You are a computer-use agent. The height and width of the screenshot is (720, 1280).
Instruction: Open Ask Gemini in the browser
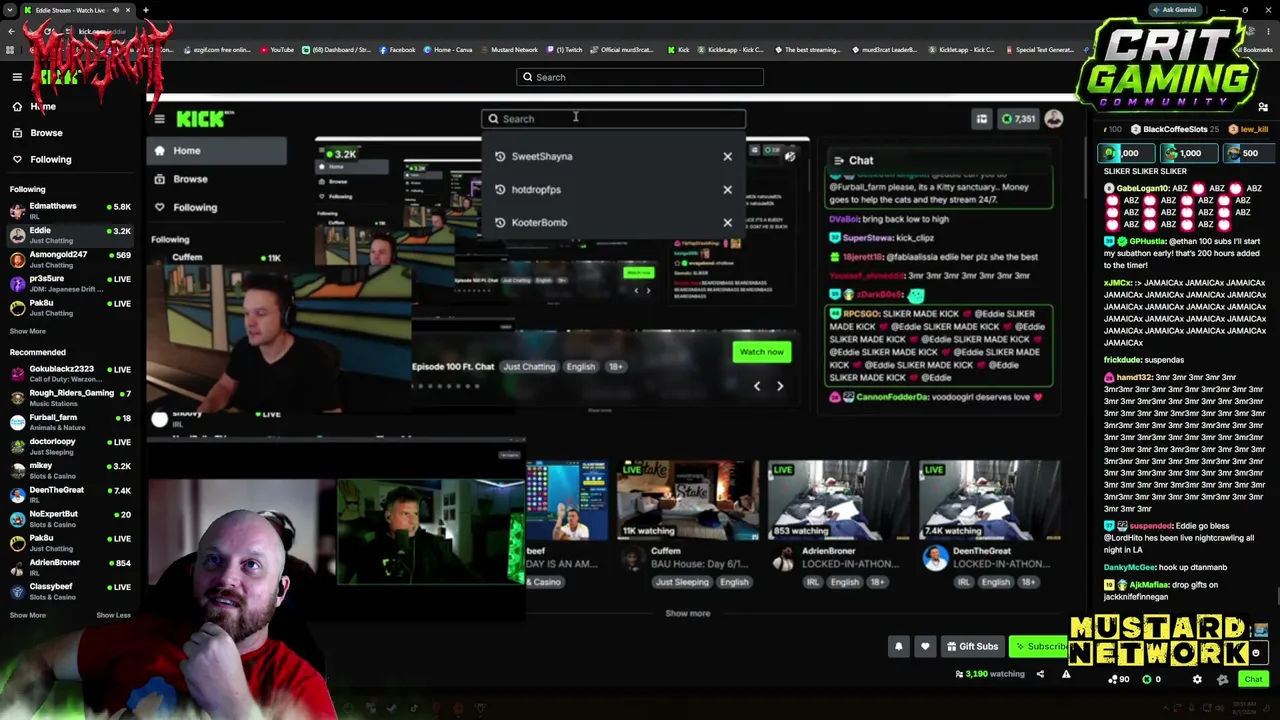[x=1174, y=10]
